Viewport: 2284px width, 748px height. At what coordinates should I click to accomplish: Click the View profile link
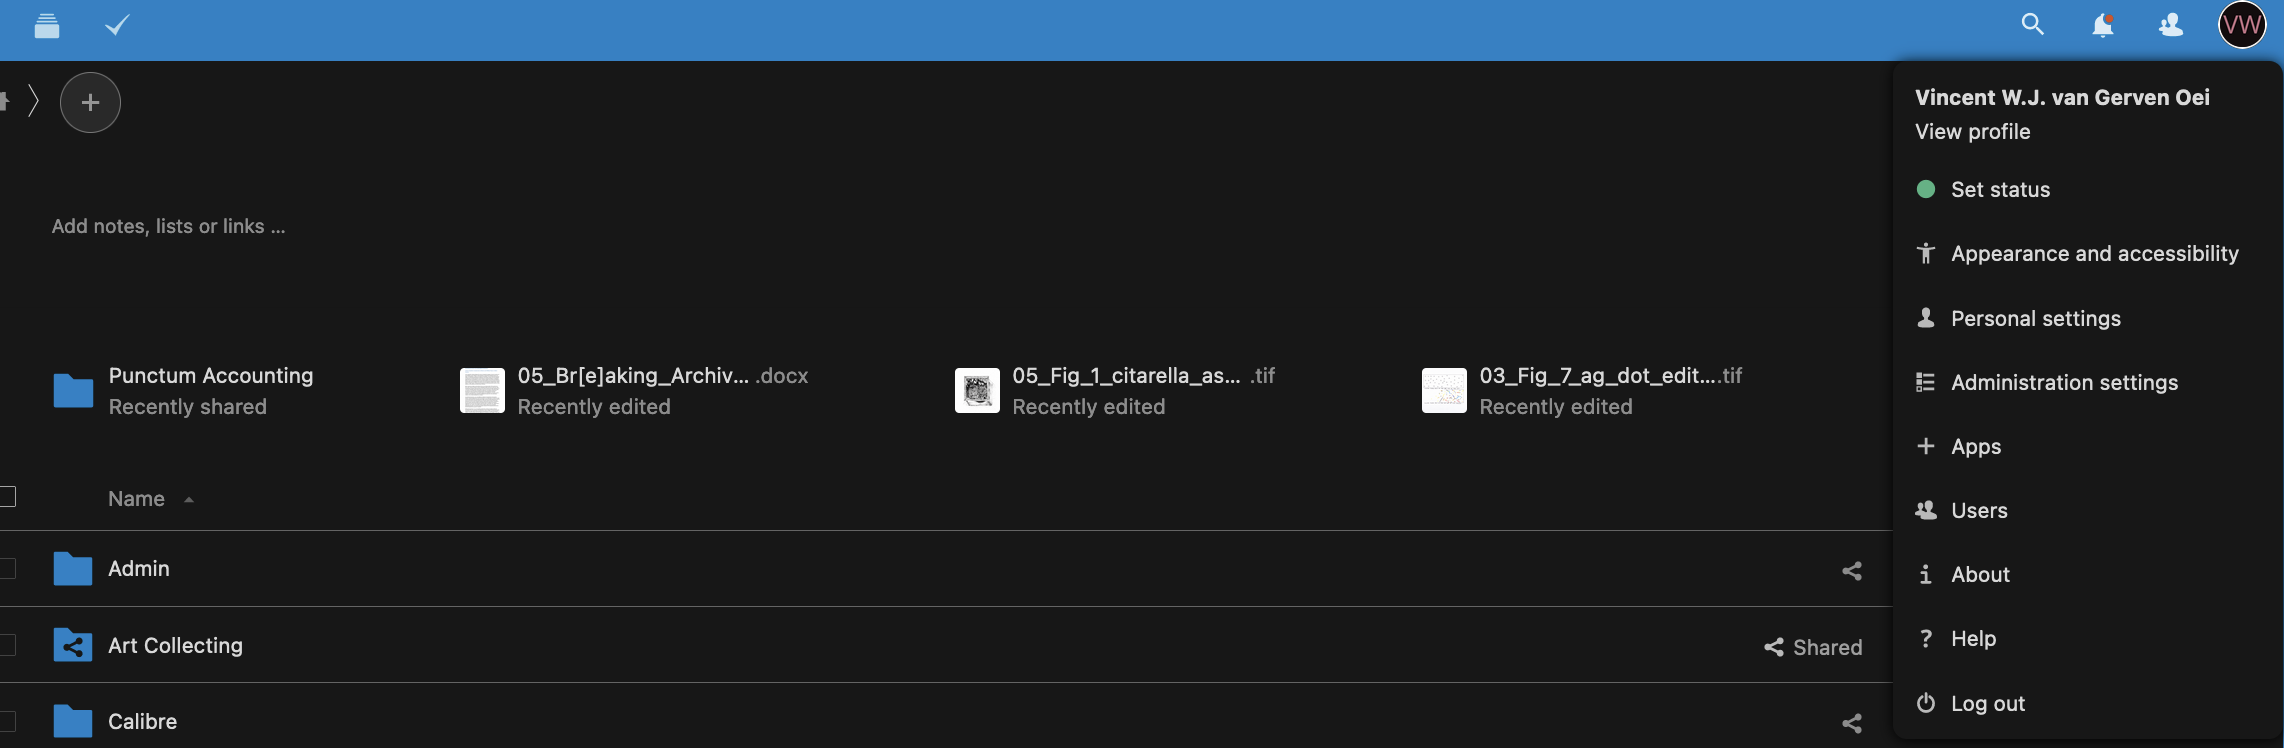1972,132
